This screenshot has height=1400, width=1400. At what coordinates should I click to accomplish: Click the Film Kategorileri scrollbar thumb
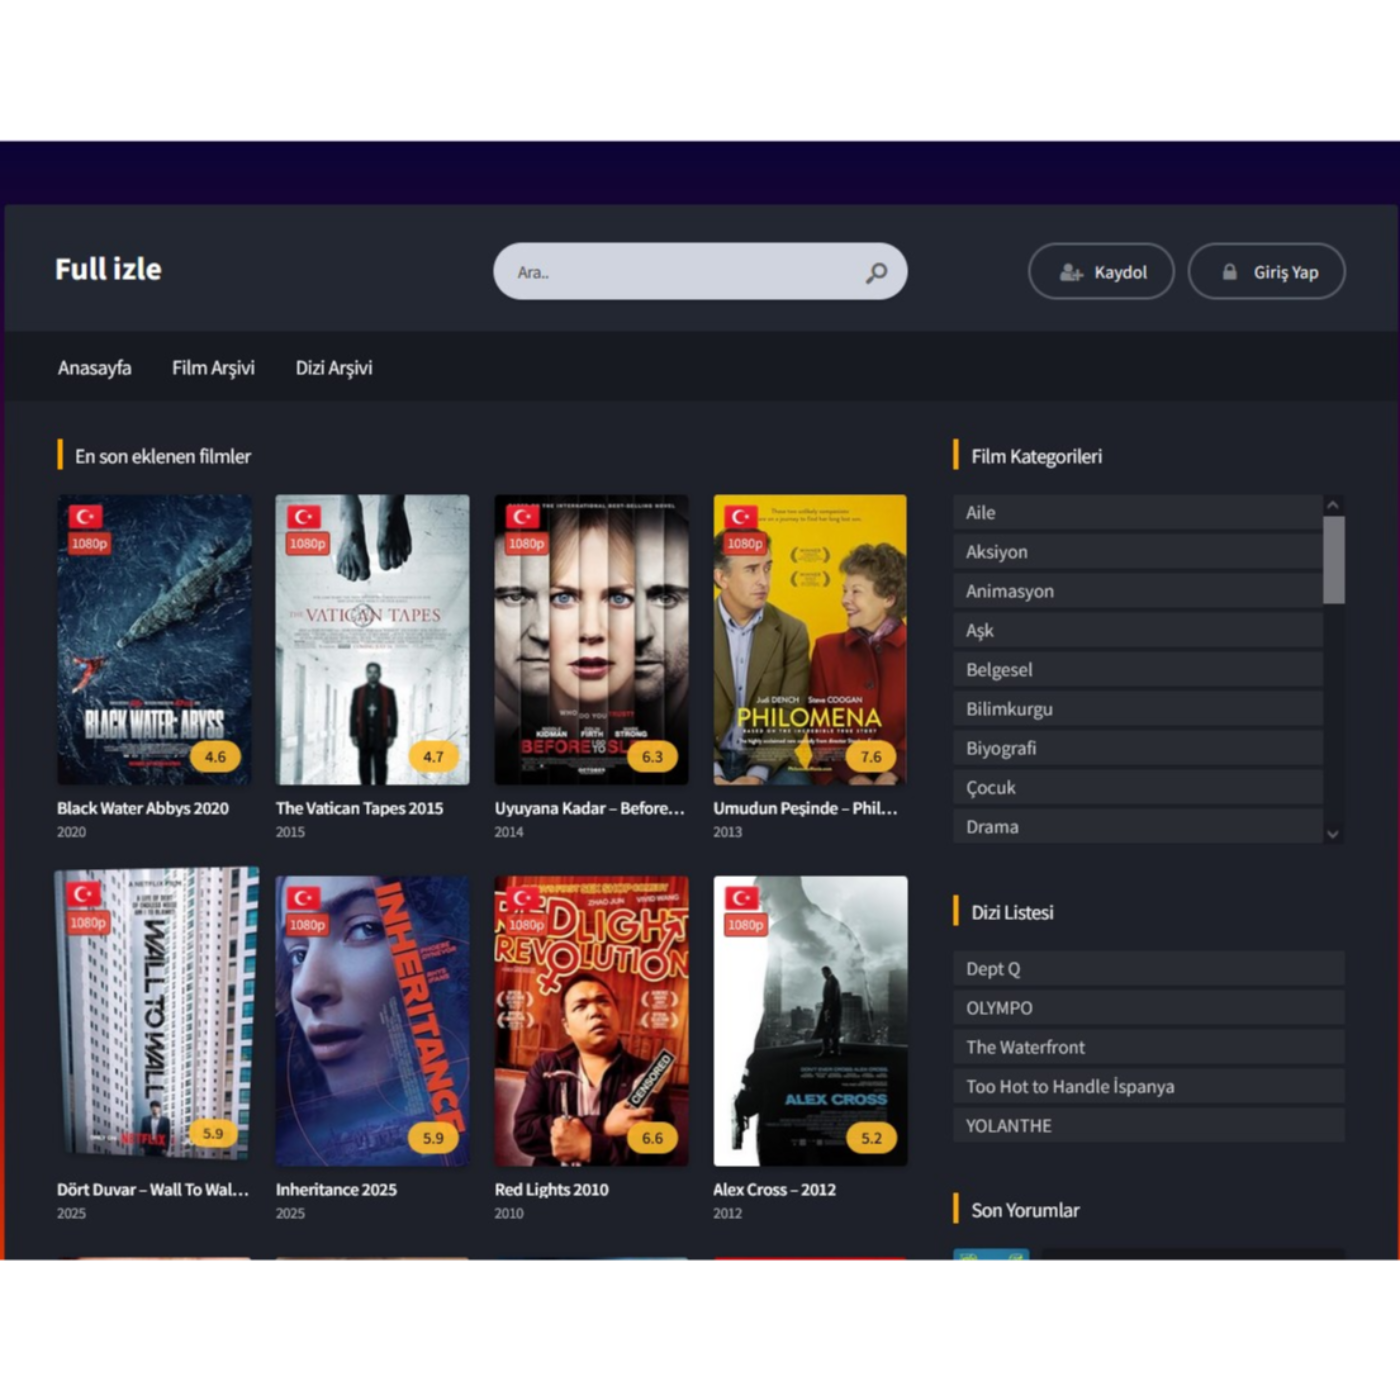click(1333, 560)
